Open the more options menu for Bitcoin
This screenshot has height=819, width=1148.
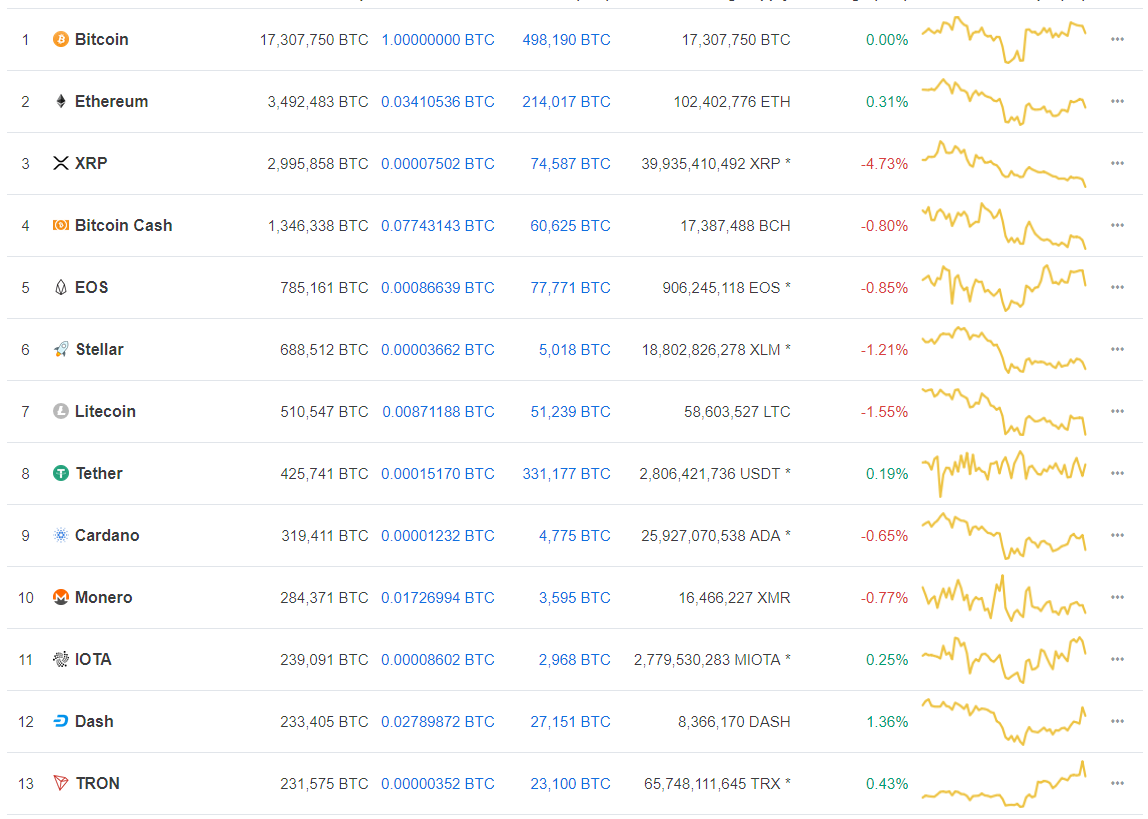point(1117,40)
